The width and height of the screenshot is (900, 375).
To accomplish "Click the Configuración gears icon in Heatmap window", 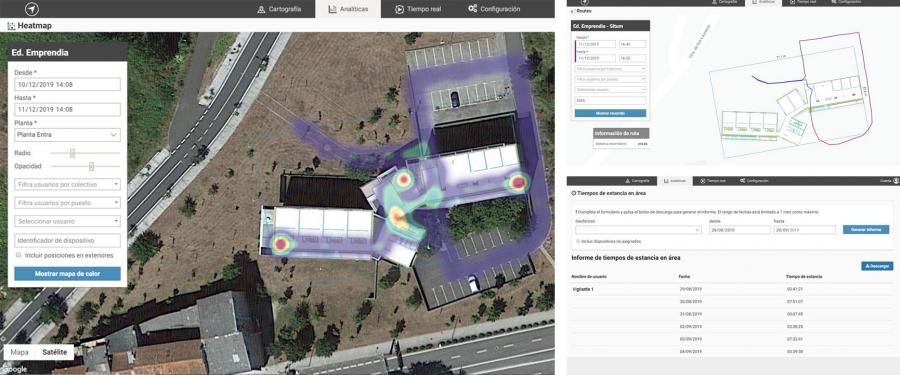I will click(x=472, y=9).
